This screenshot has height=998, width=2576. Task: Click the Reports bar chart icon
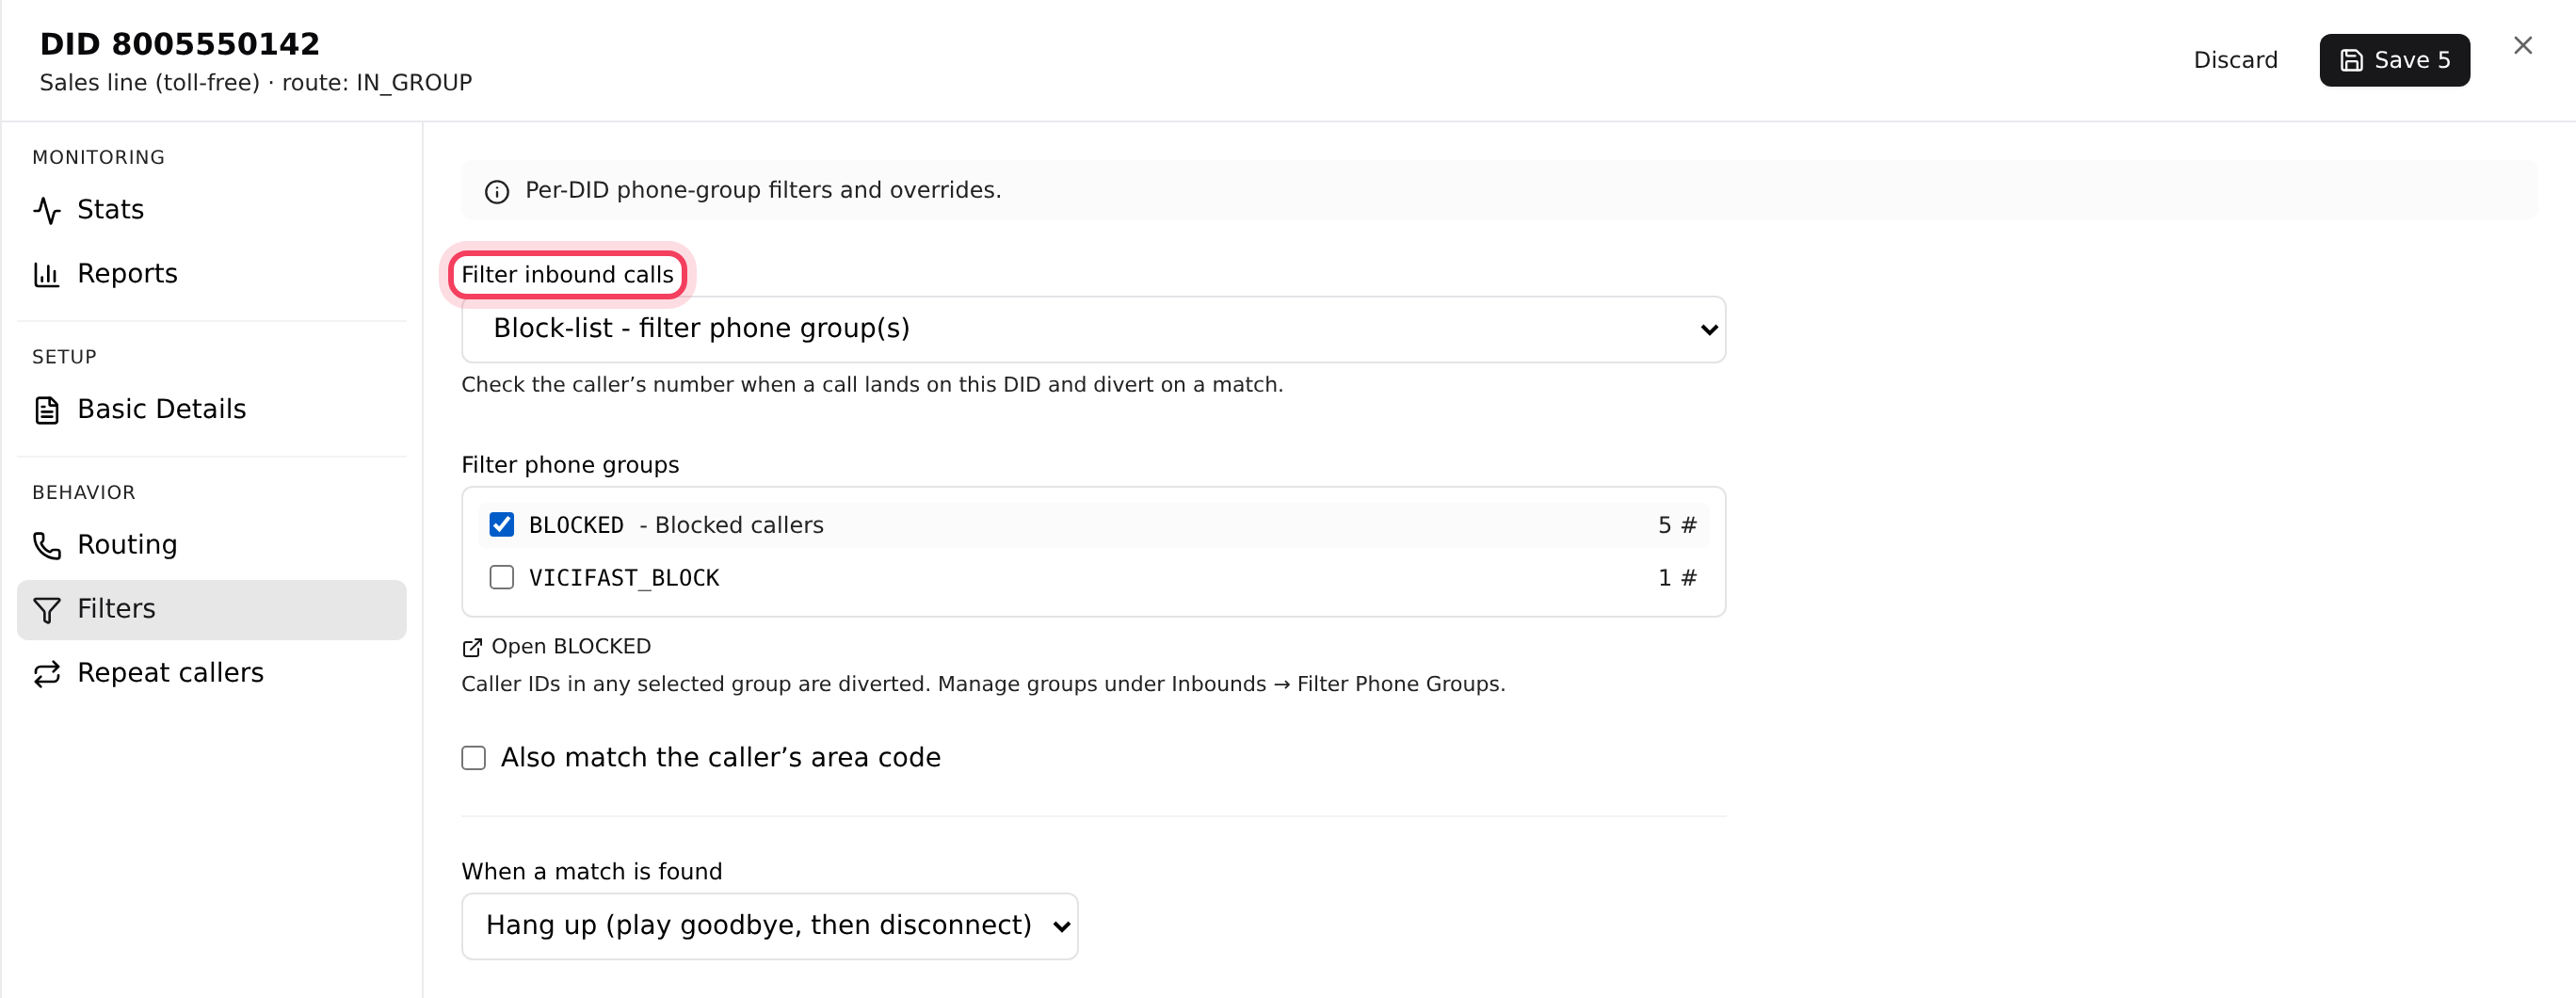pyautogui.click(x=47, y=274)
